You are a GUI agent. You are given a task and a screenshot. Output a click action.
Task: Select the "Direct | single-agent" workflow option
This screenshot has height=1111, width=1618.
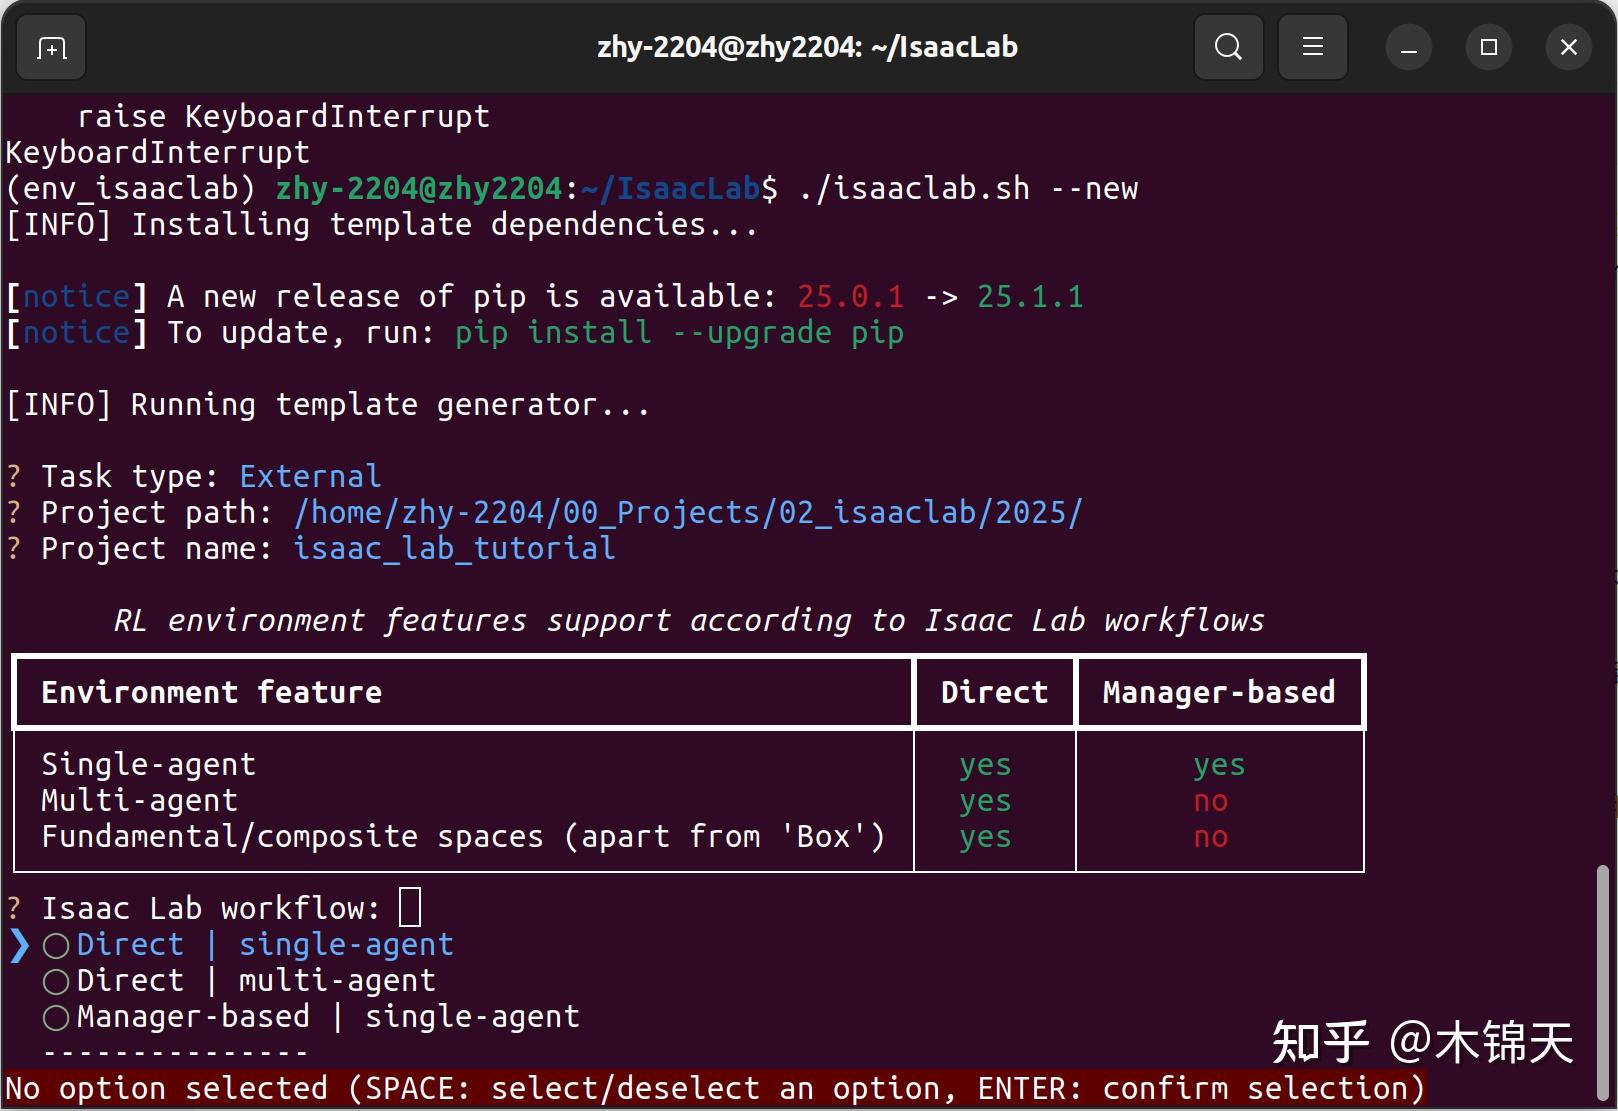click(x=265, y=943)
